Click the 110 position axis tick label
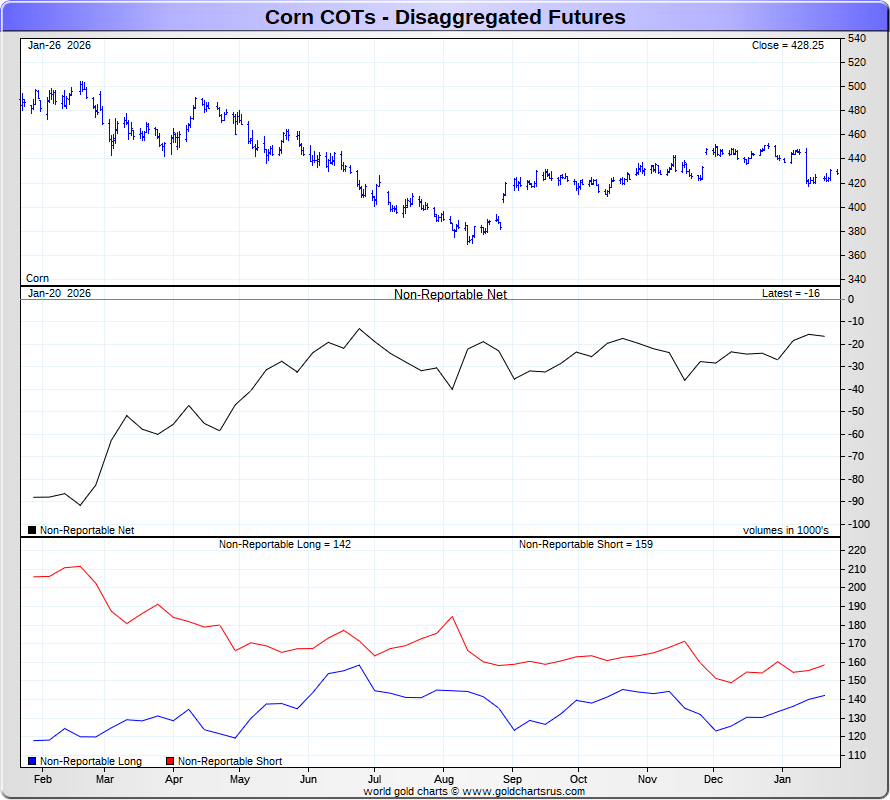The height and width of the screenshot is (800, 890). [857, 756]
